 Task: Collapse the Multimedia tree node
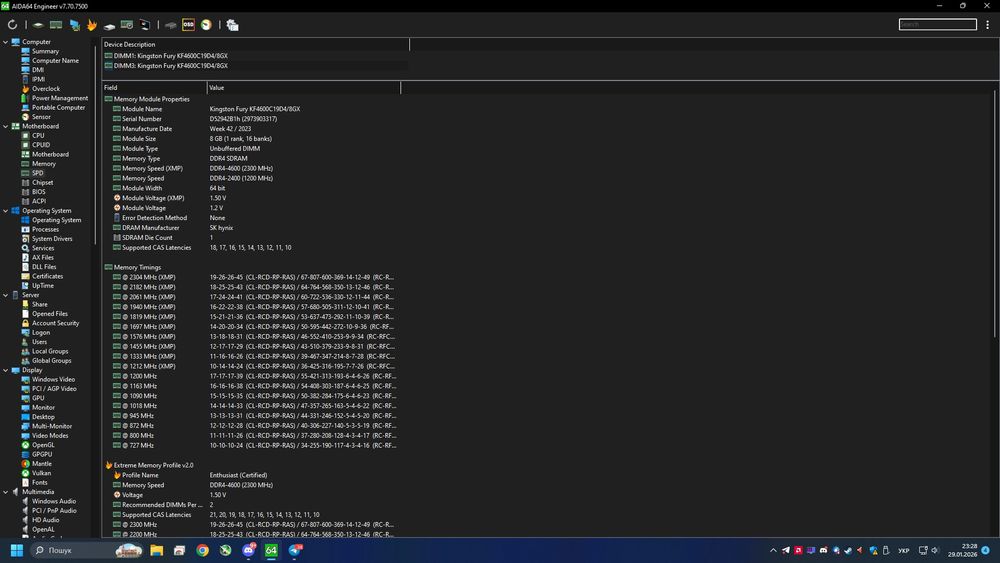point(5,492)
